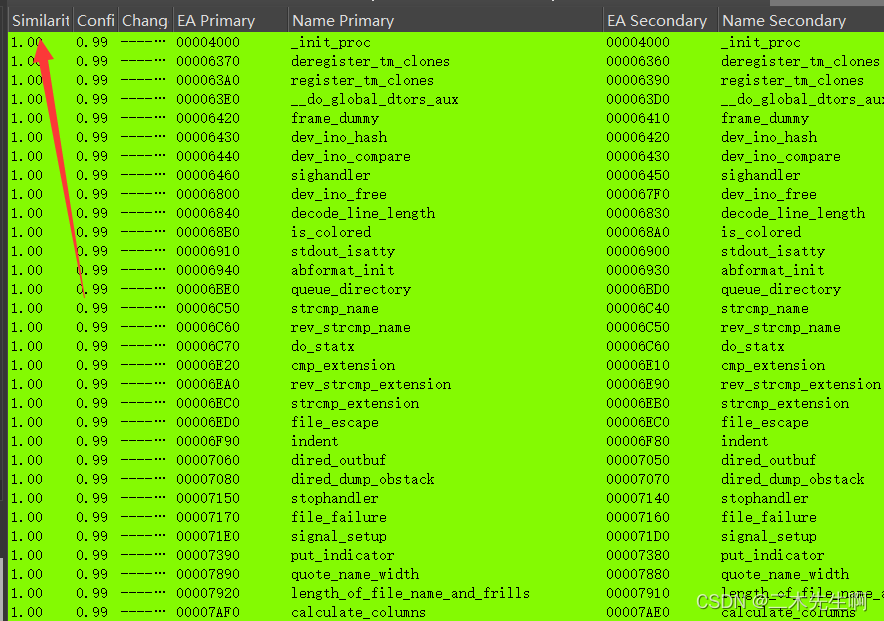Click the Change column header
Image resolution: width=884 pixels, height=621 pixels.
click(144, 19)
